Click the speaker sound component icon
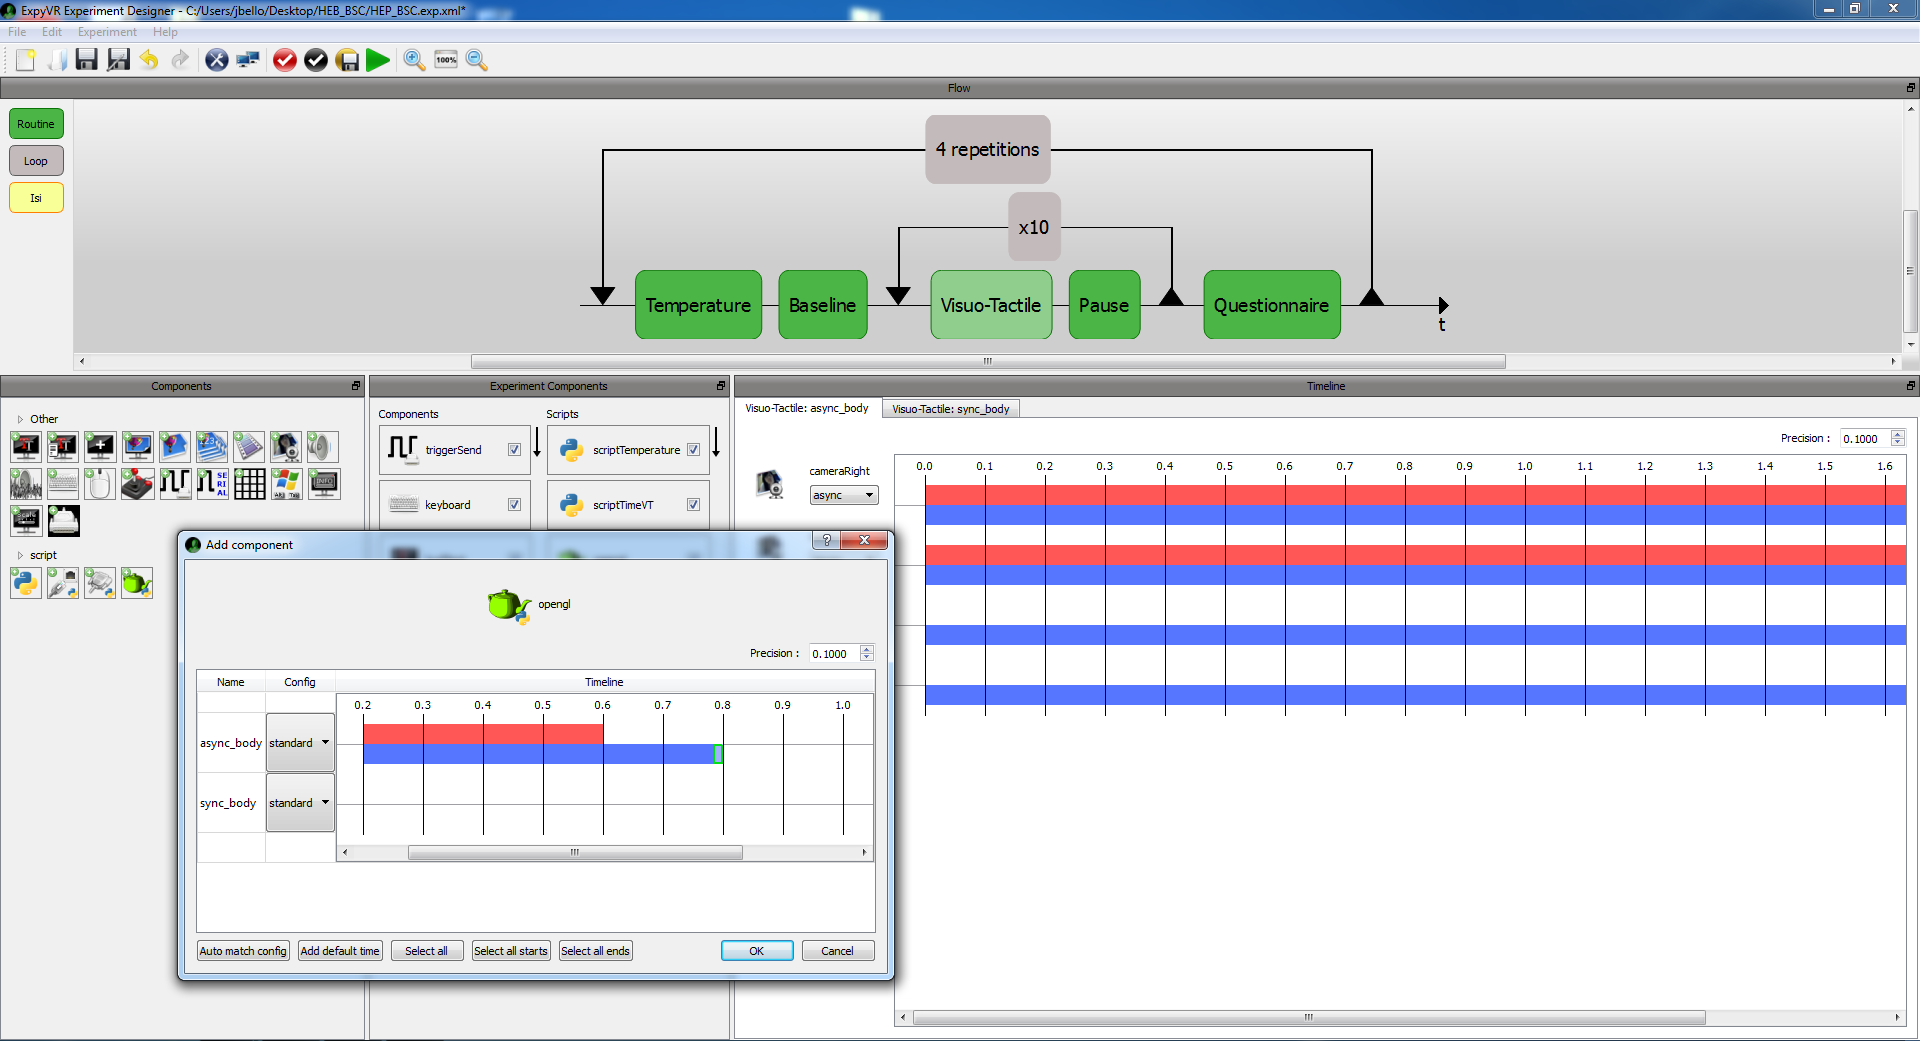The width and height of the screenshot is (1920, 1041). tap(322, 447)
